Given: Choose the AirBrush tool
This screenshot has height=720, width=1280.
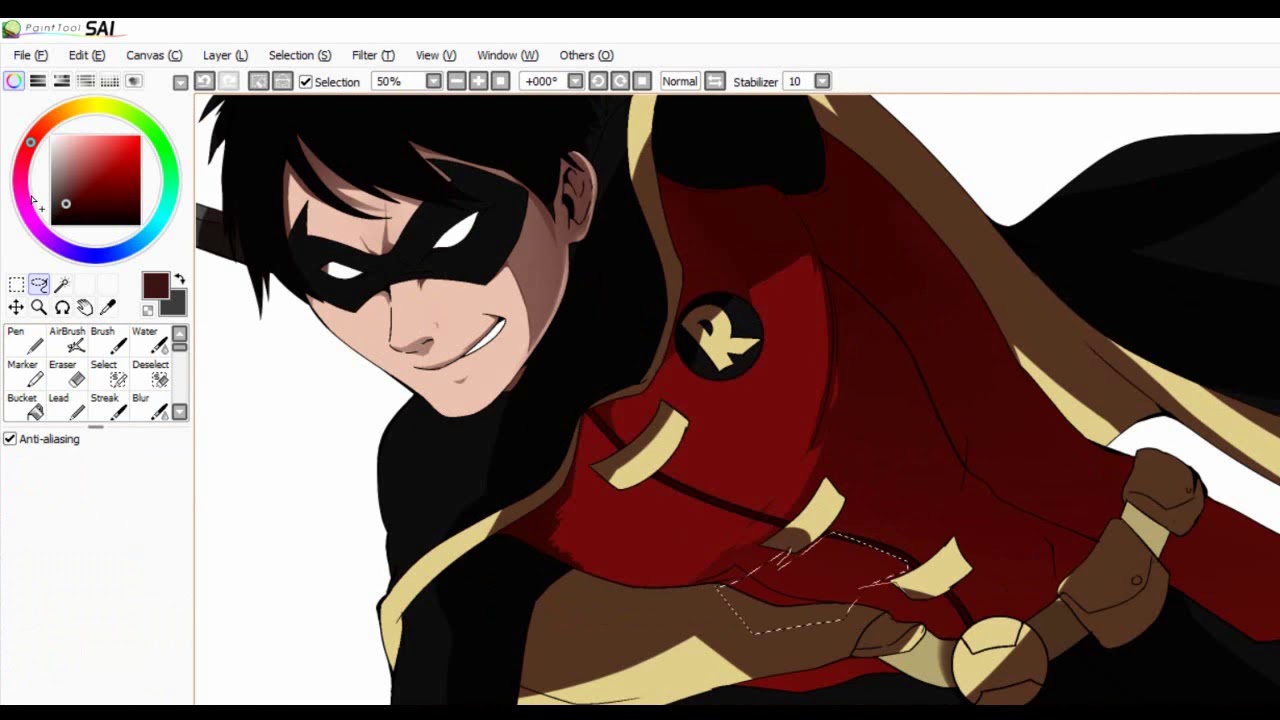Looking at the screenshot, I should pyautogui.click(x=67, y=341).
